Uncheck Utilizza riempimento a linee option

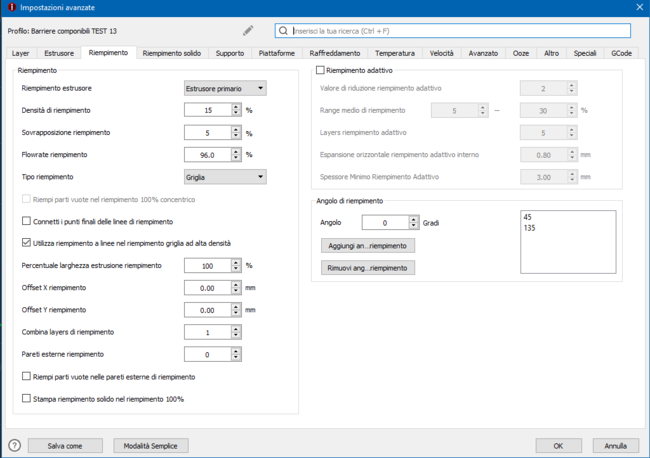pos(27,242)
